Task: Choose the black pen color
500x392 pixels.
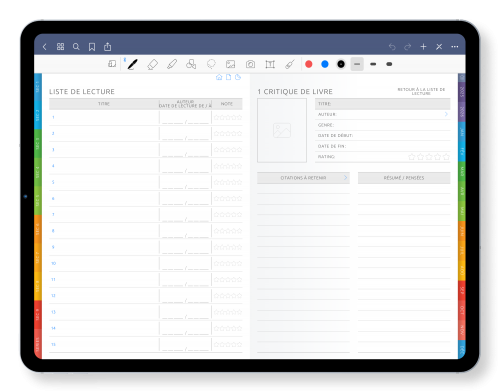Action: point(341,64)
